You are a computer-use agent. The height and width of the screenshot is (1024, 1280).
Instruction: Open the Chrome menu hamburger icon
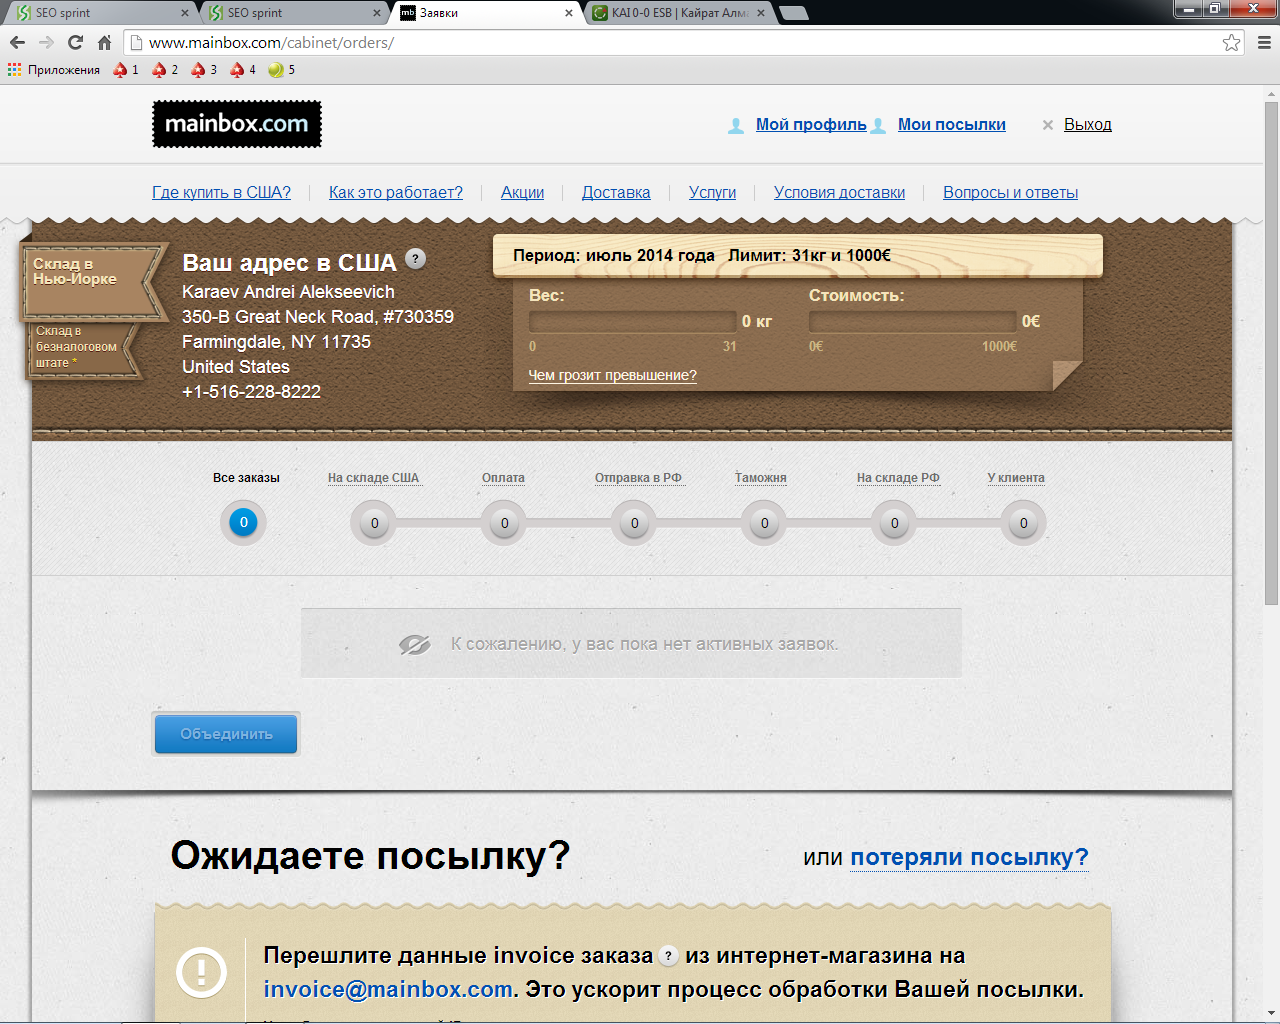click(1263, 42)
